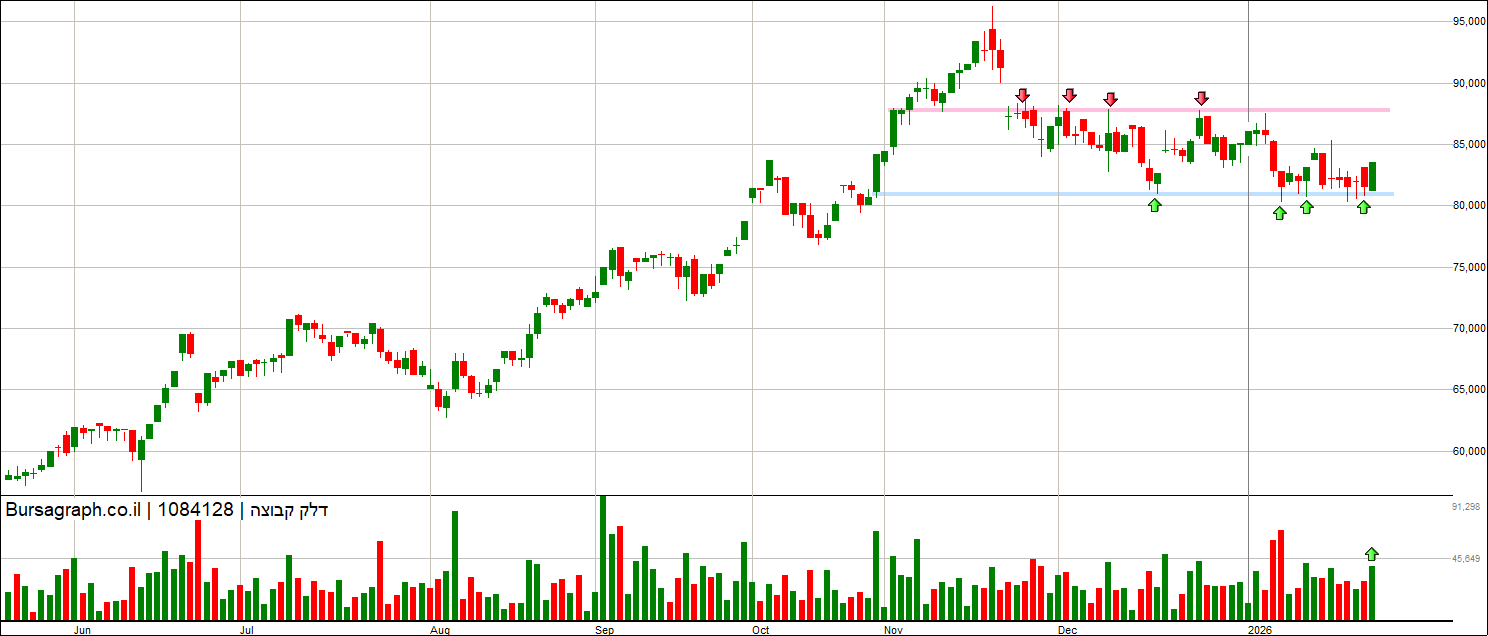
Task: Click the 91,298 volume axis label
Action: tap(1466, 507)
